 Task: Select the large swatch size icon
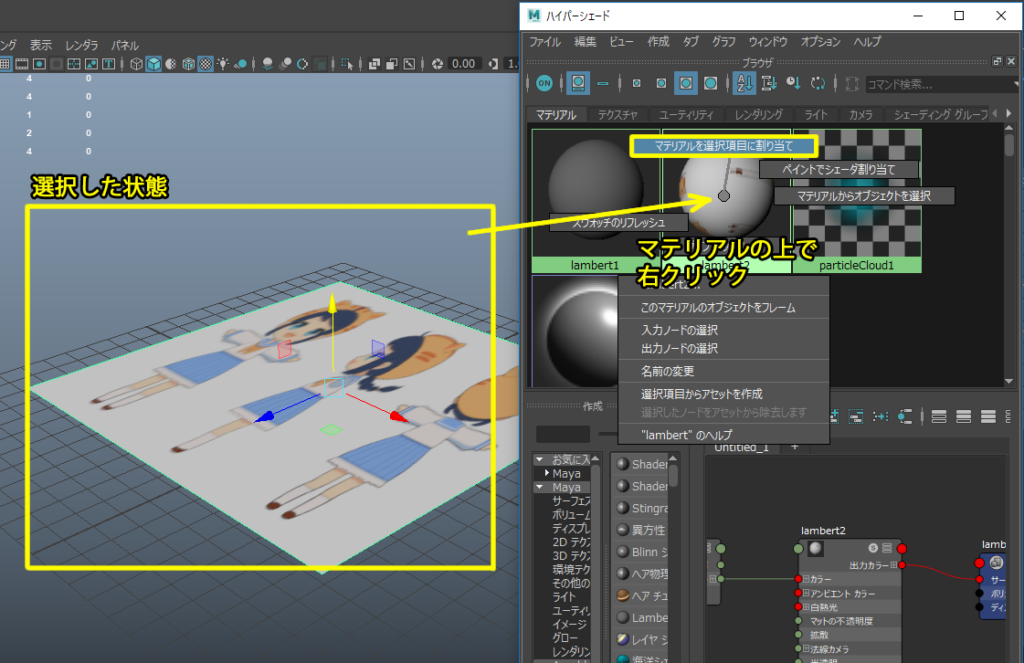point(686,83)
